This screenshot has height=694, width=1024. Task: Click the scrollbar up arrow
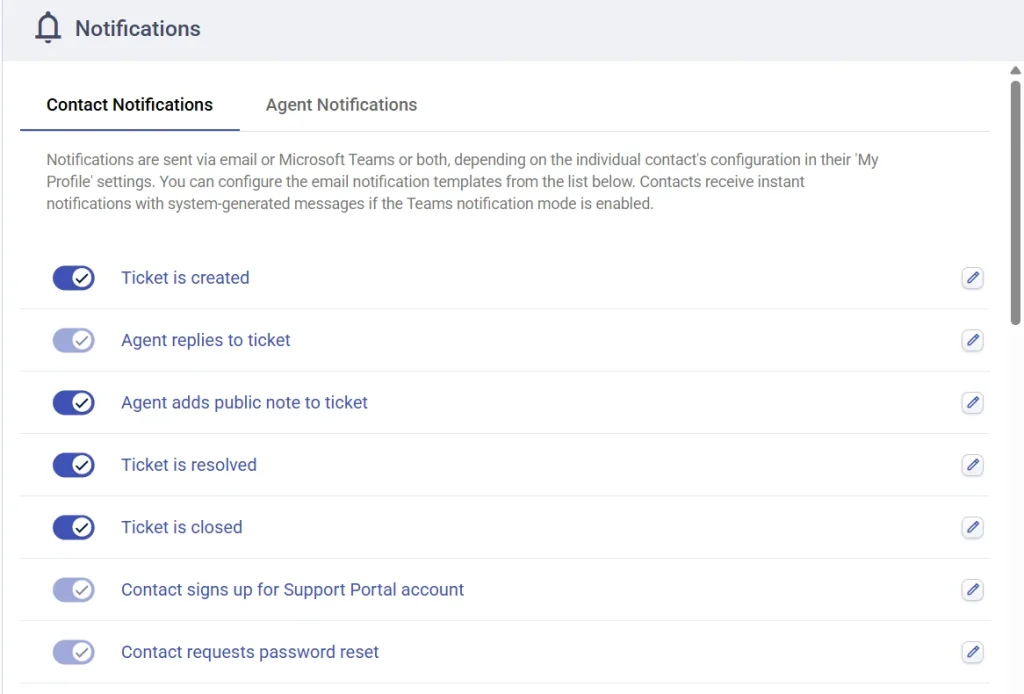coord(1015,71)
